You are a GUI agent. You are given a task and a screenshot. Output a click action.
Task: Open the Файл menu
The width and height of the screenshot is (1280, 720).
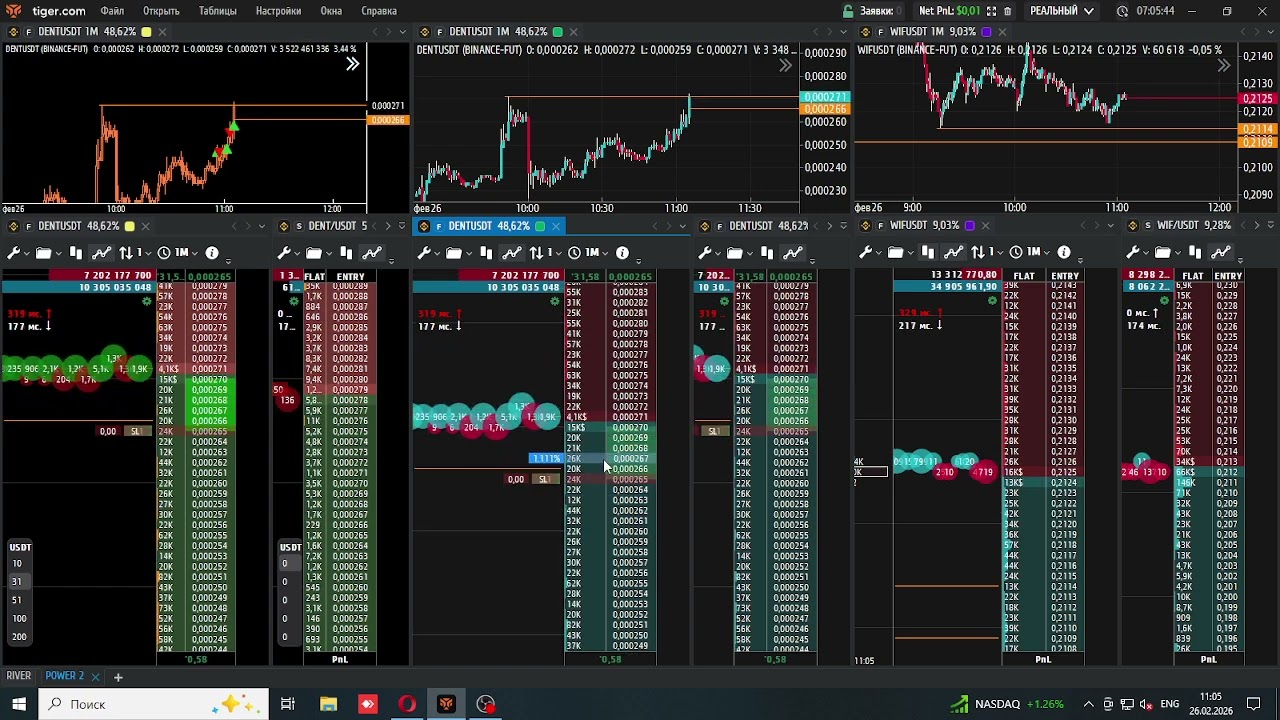(112, 11)
